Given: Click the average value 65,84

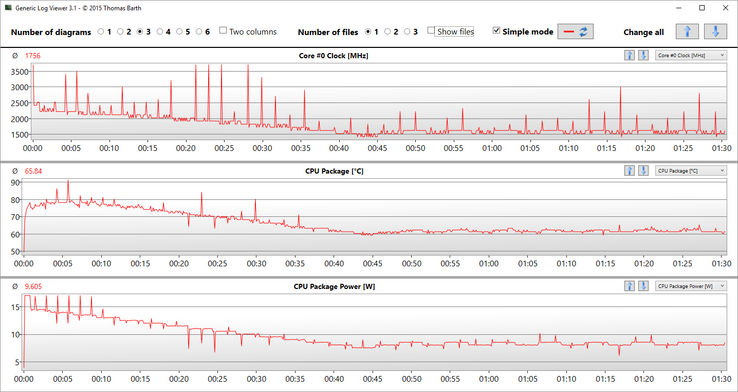Looking at the screenshot, I should 32,171.
